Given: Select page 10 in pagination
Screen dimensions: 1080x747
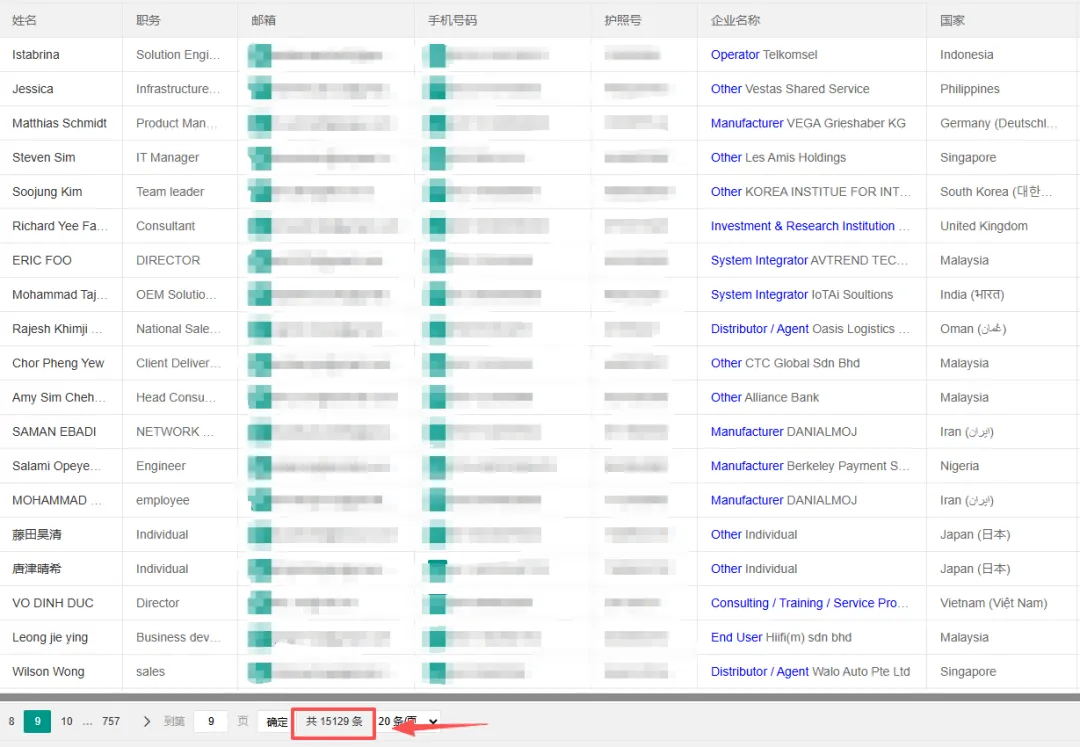Looking at the screenshot, I should (x=66, y=722).
